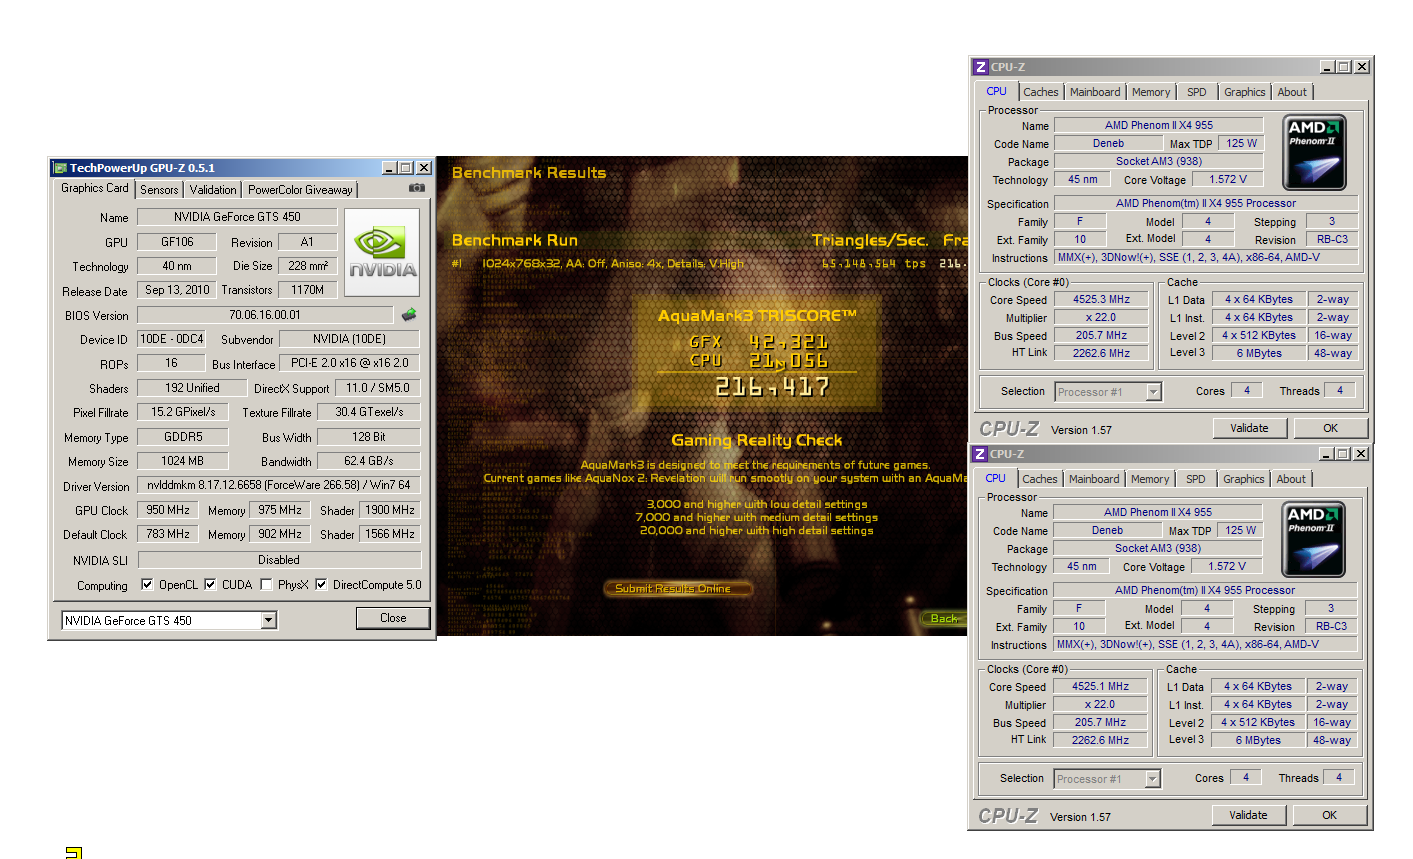The width and height of the screenshot is (1413, 859).
Task: Open the NVIDIA GeForce GTS 450 dropdown
Action: point(268,621)
